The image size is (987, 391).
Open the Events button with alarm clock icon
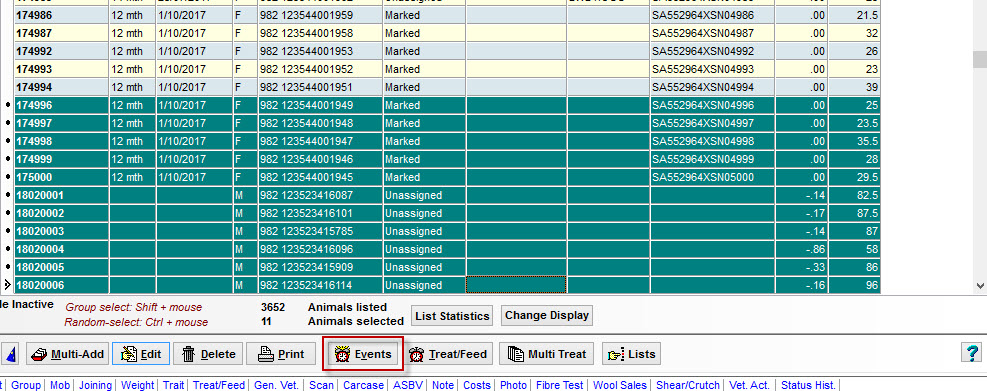point(363,354)
